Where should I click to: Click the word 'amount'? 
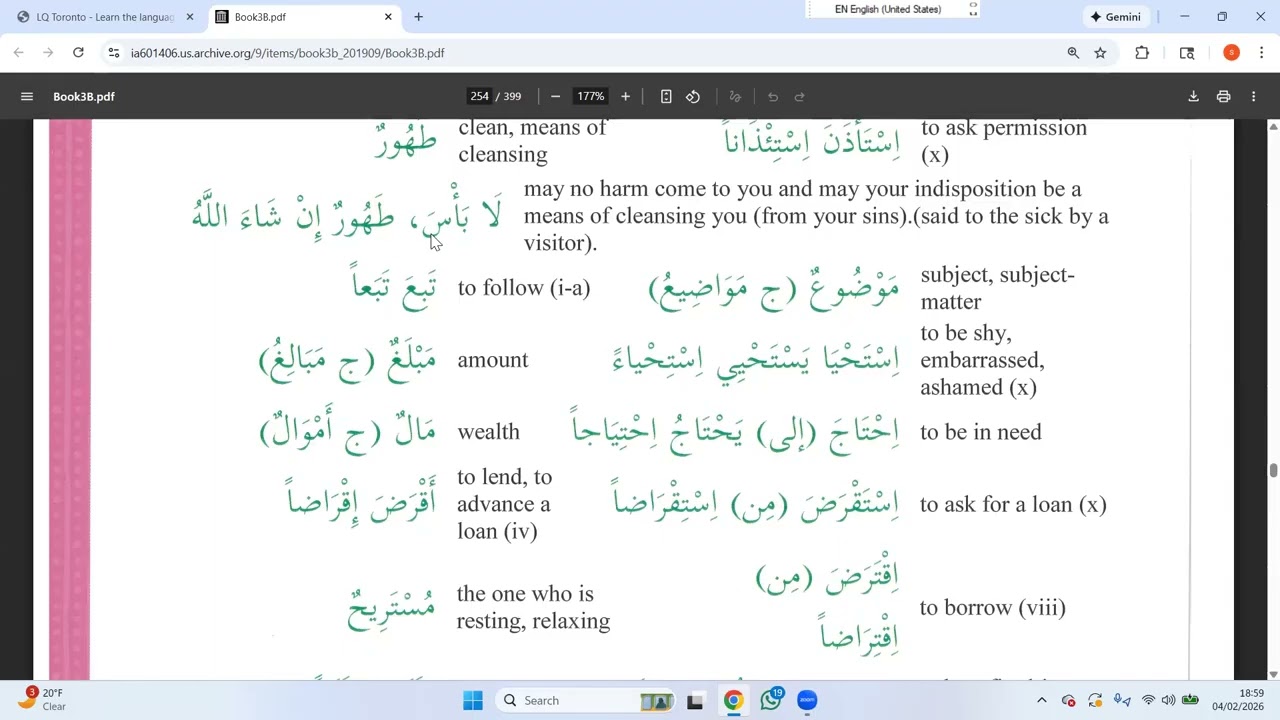pyautogui.click(x=493, y=360)
